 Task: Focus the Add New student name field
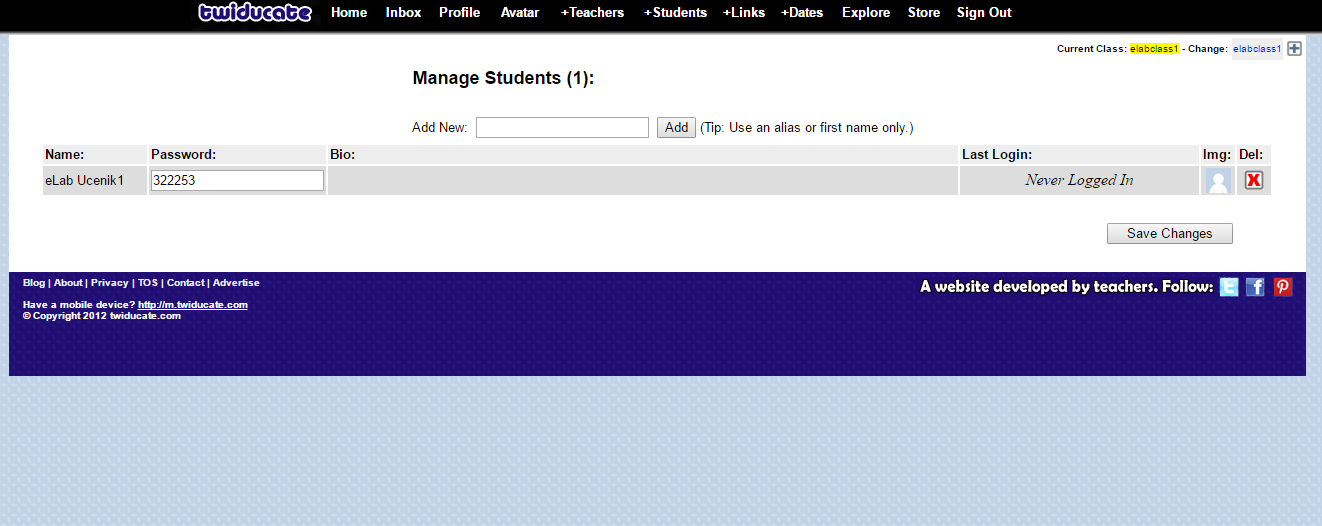tap(562, 127)
